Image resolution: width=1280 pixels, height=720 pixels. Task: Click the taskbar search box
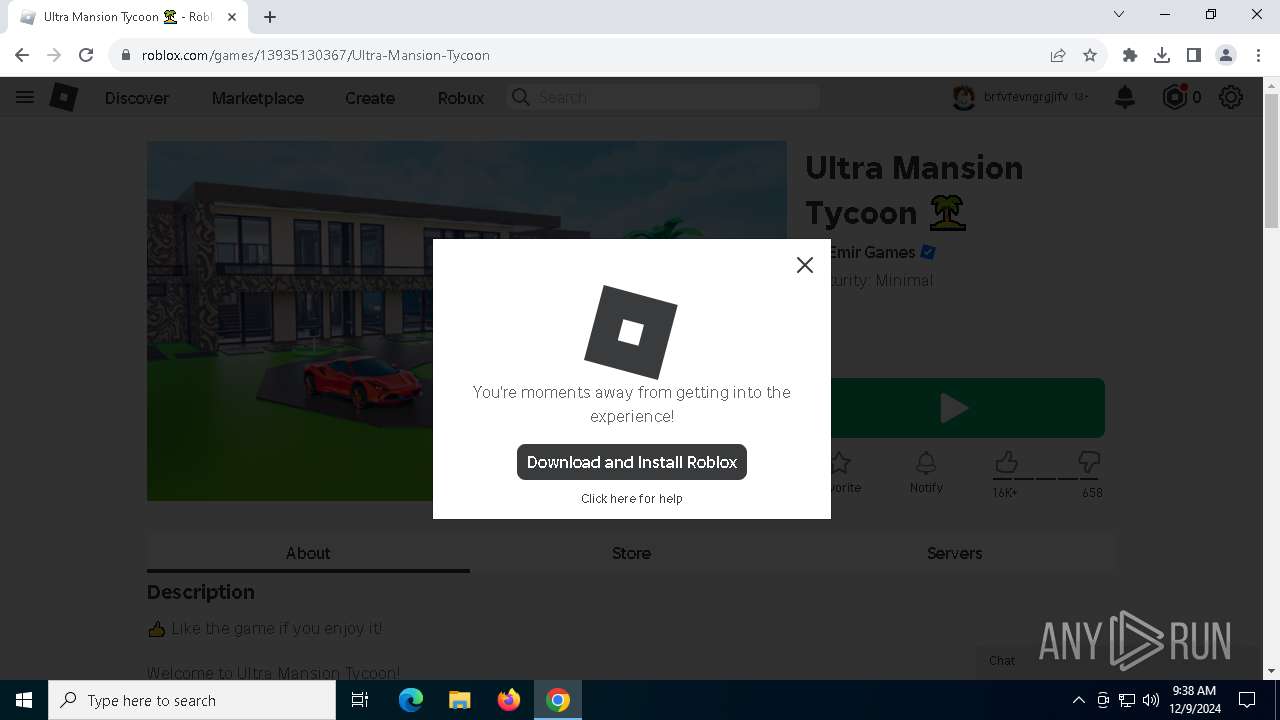tap(192, 700)
